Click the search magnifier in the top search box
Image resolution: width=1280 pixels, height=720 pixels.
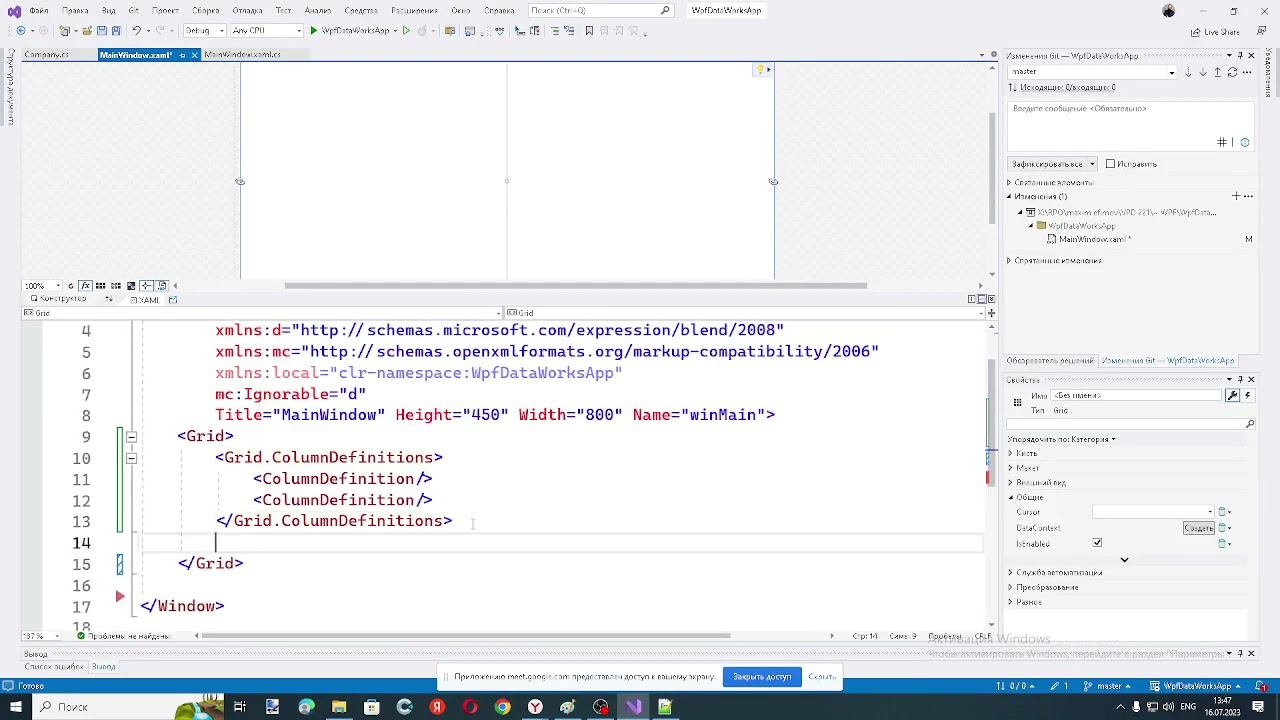[x=665, y=10]
